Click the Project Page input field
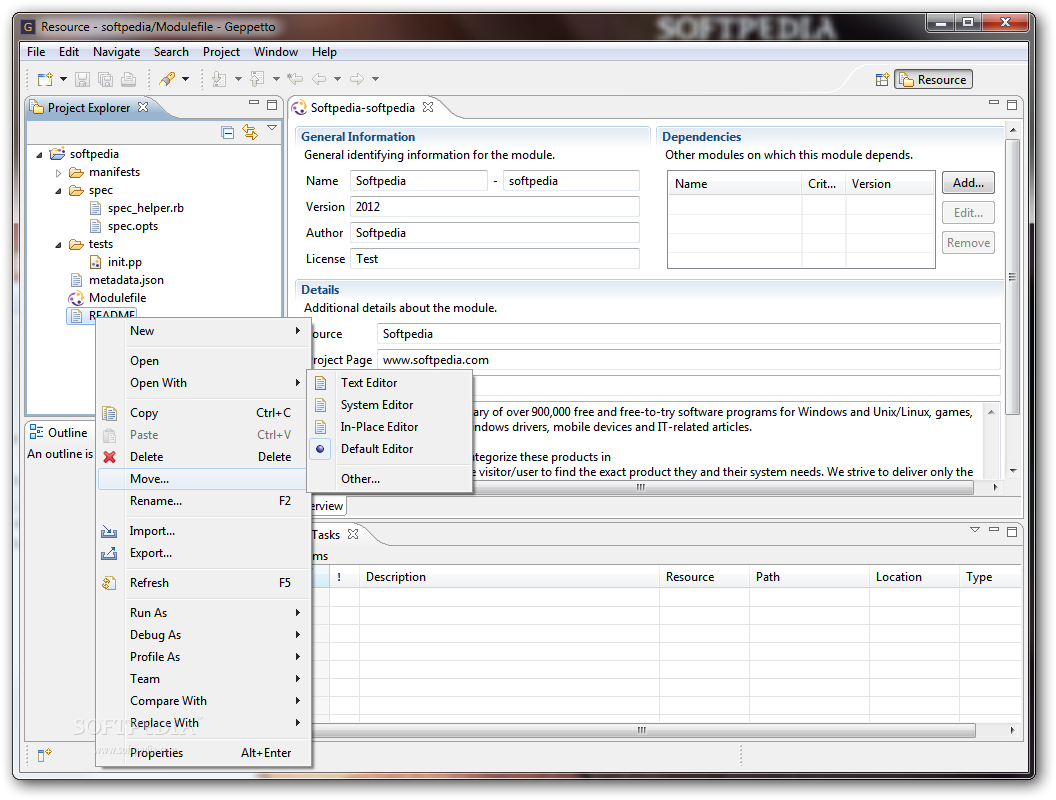This screenshot has height=800, width=1056. 688,360
